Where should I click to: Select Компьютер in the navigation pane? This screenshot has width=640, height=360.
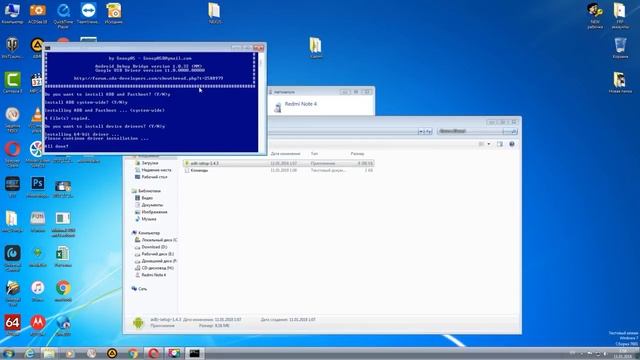tap(149, 233)
